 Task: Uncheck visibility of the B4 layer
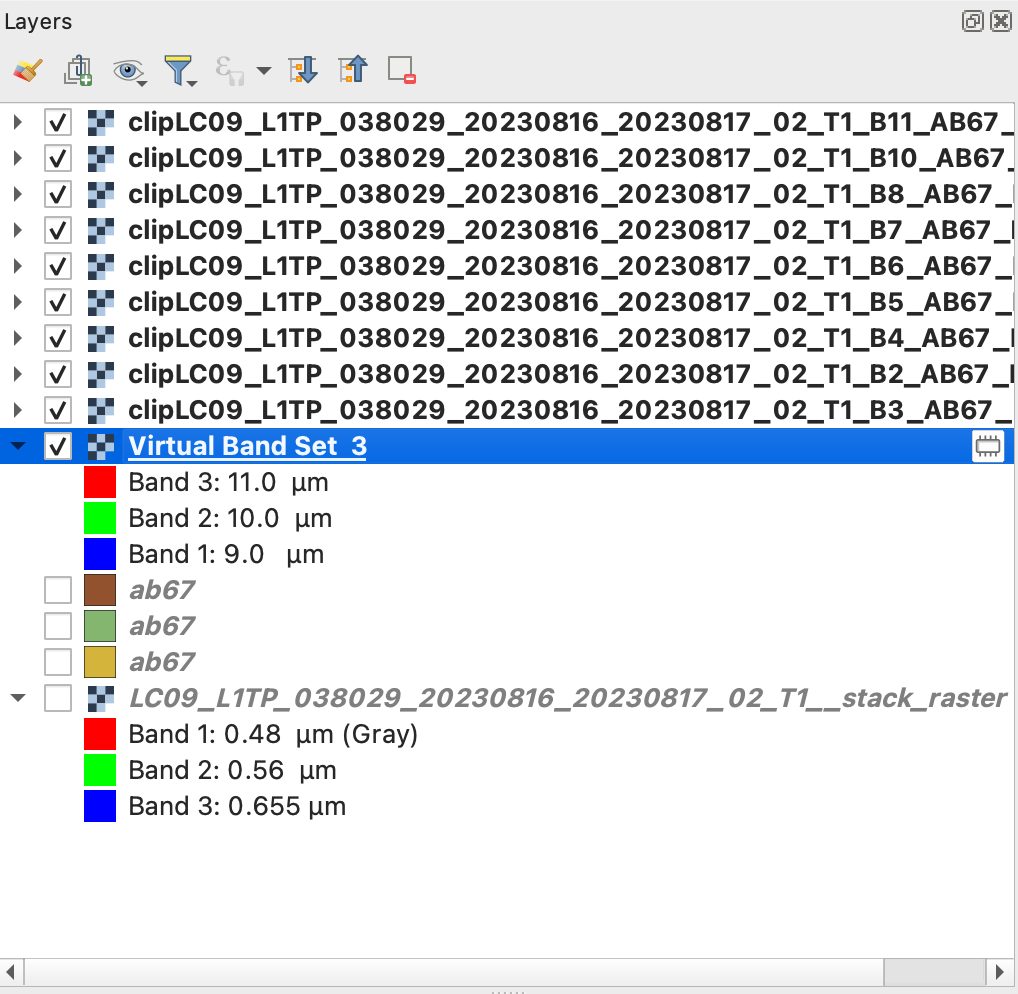point(58,338)
